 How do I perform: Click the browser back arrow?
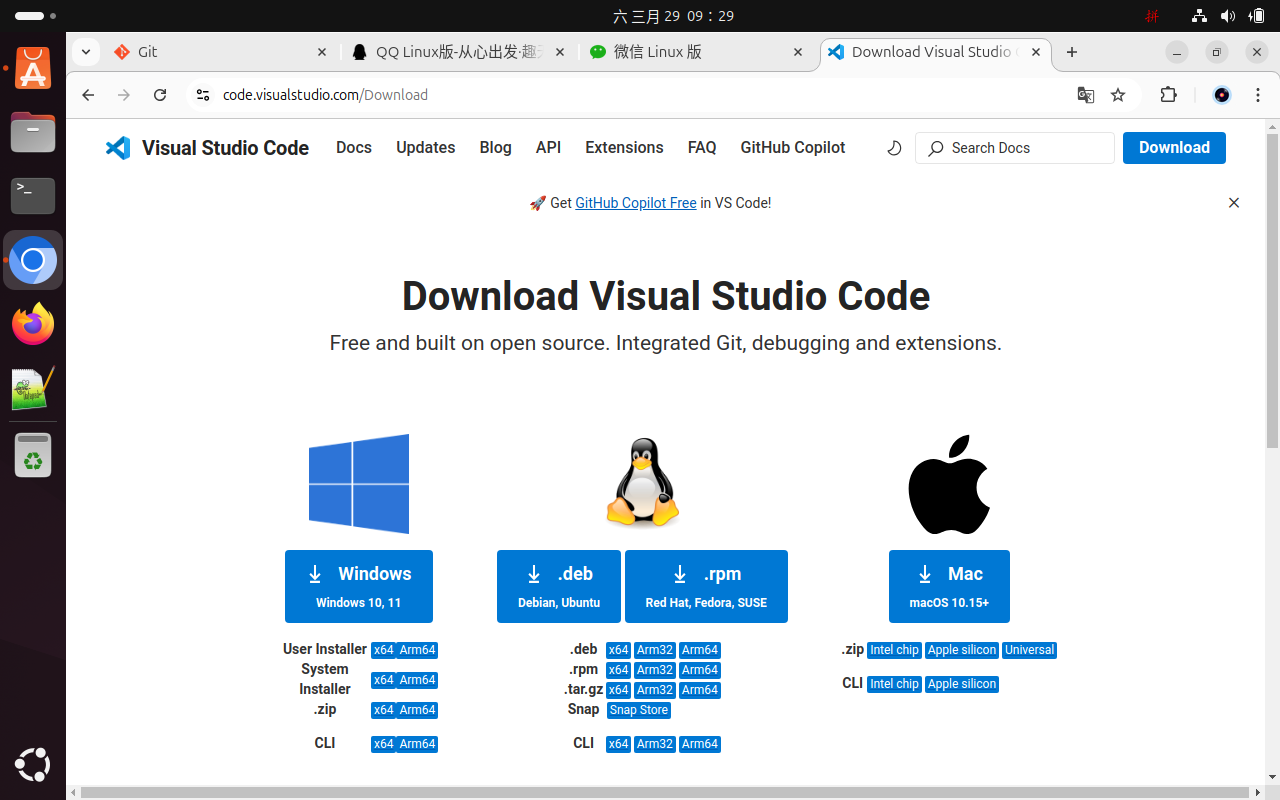tap(88, 95)
